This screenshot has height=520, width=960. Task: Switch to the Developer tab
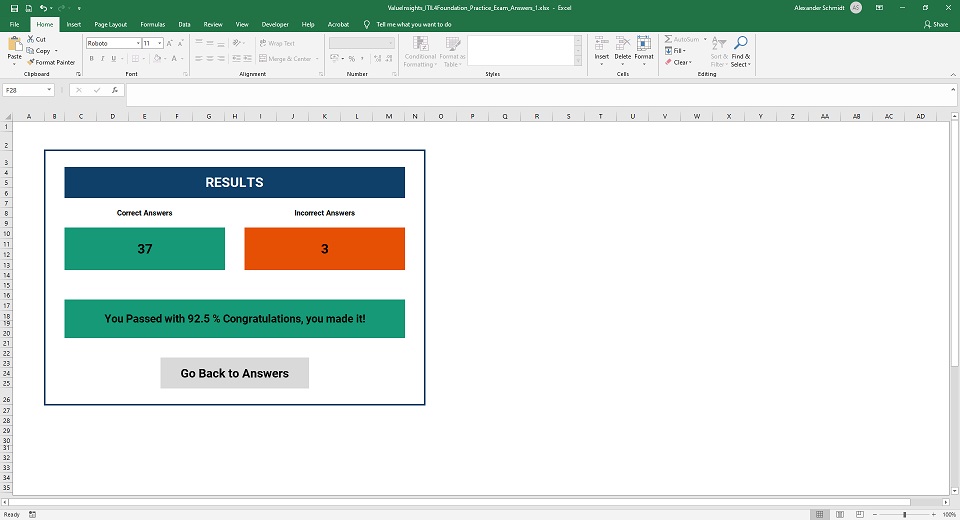[275, 24]
